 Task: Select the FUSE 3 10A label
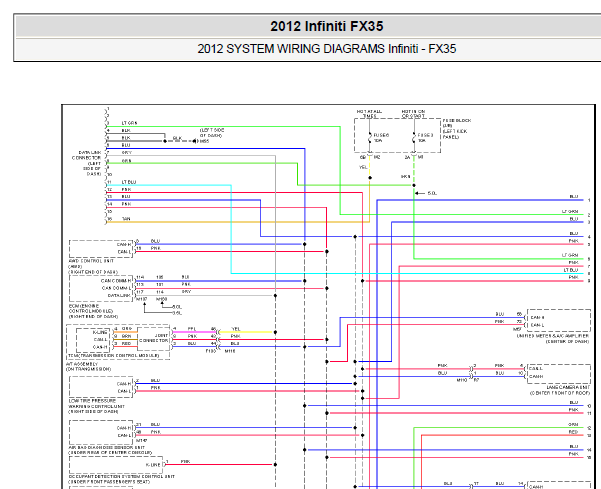[x=425, y=138]
